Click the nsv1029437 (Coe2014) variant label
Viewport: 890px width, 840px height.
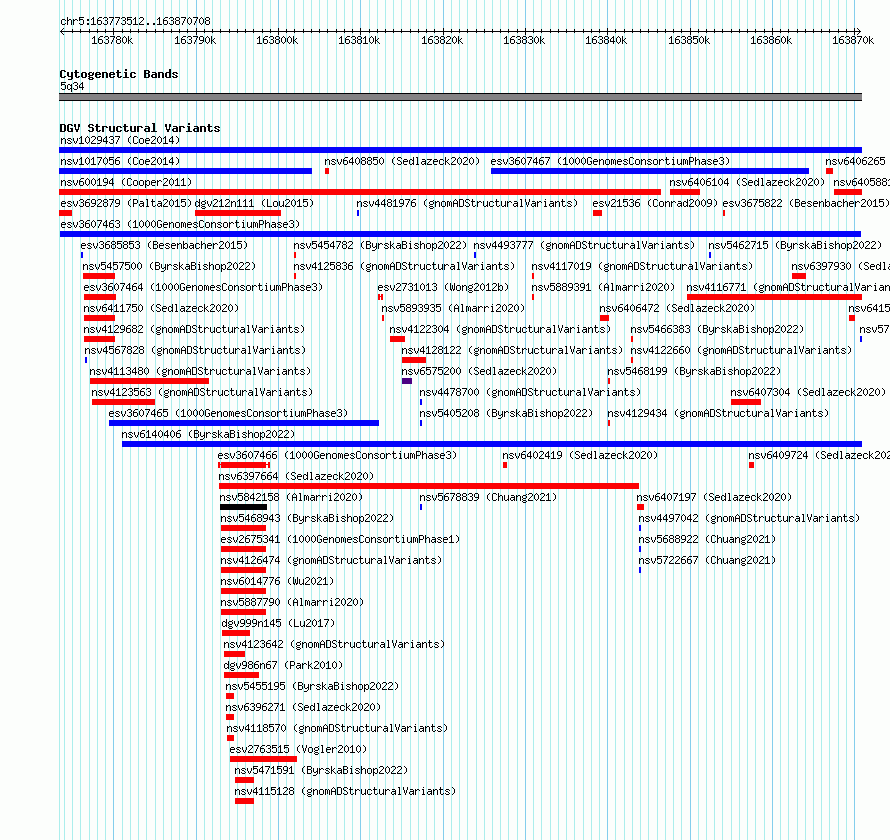(120, 140)
